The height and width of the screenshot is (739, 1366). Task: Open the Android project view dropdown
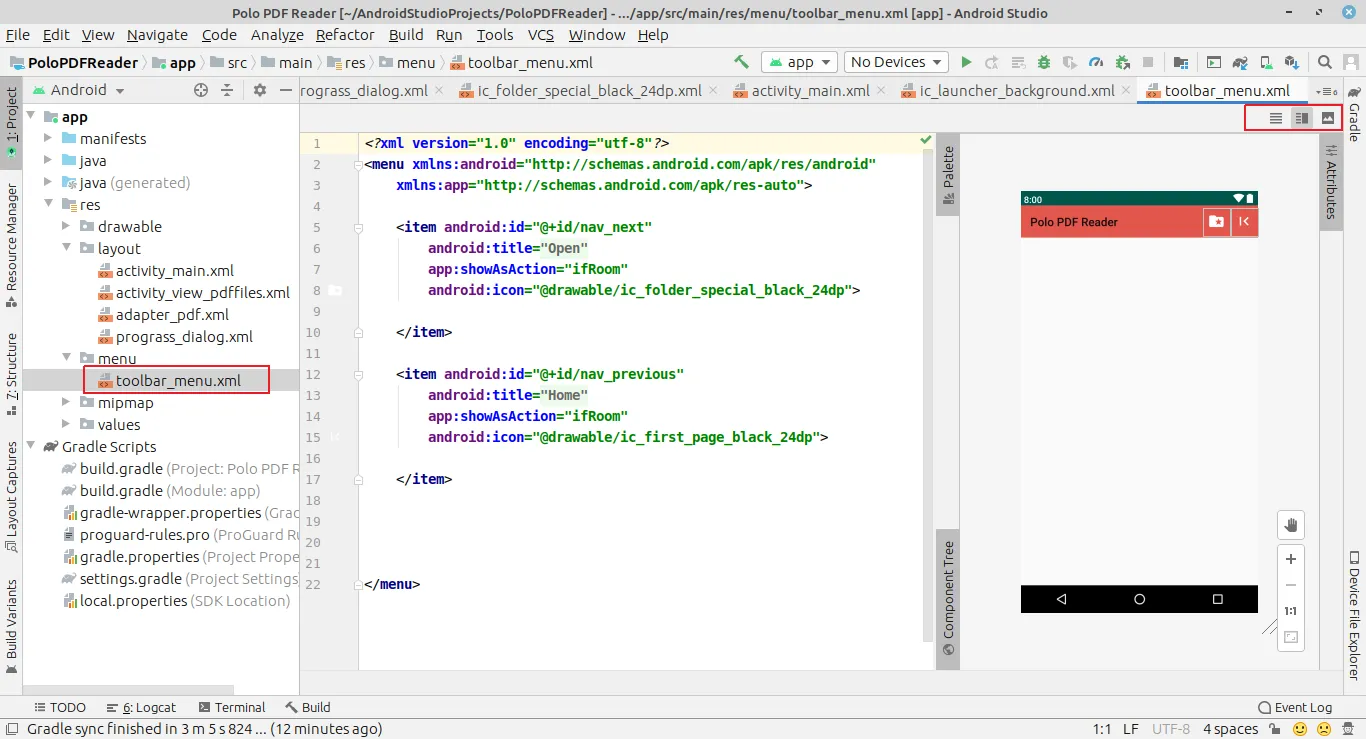coord(88,90)
